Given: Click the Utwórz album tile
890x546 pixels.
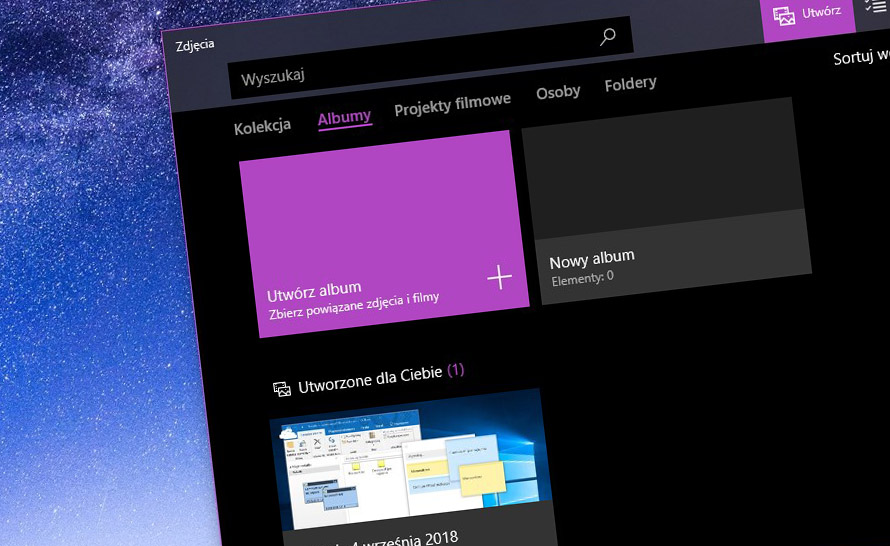Looking at the screenshot, I should (384, 234).
